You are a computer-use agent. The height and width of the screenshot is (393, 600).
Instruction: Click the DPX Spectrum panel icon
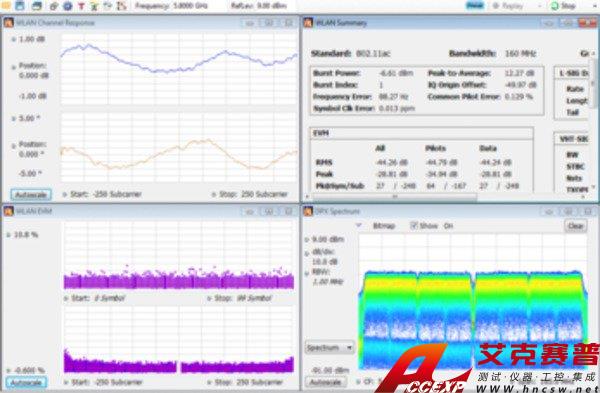(308, 211)
